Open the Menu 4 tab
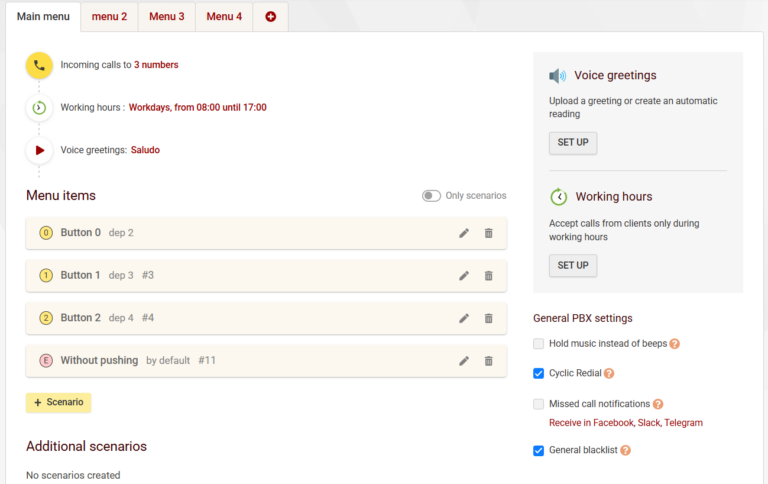Viewport: 768px width, 484px height. [x=224, y=17]
